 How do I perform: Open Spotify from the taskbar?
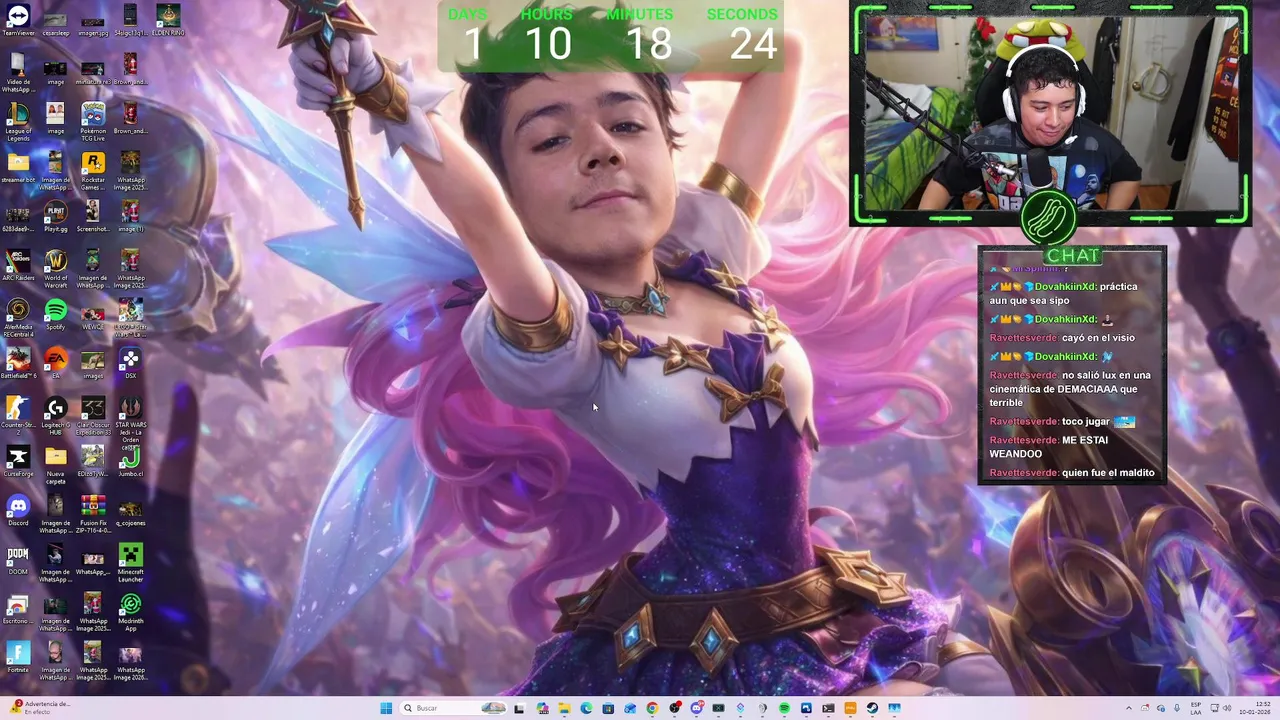click(x=784, y=708)
